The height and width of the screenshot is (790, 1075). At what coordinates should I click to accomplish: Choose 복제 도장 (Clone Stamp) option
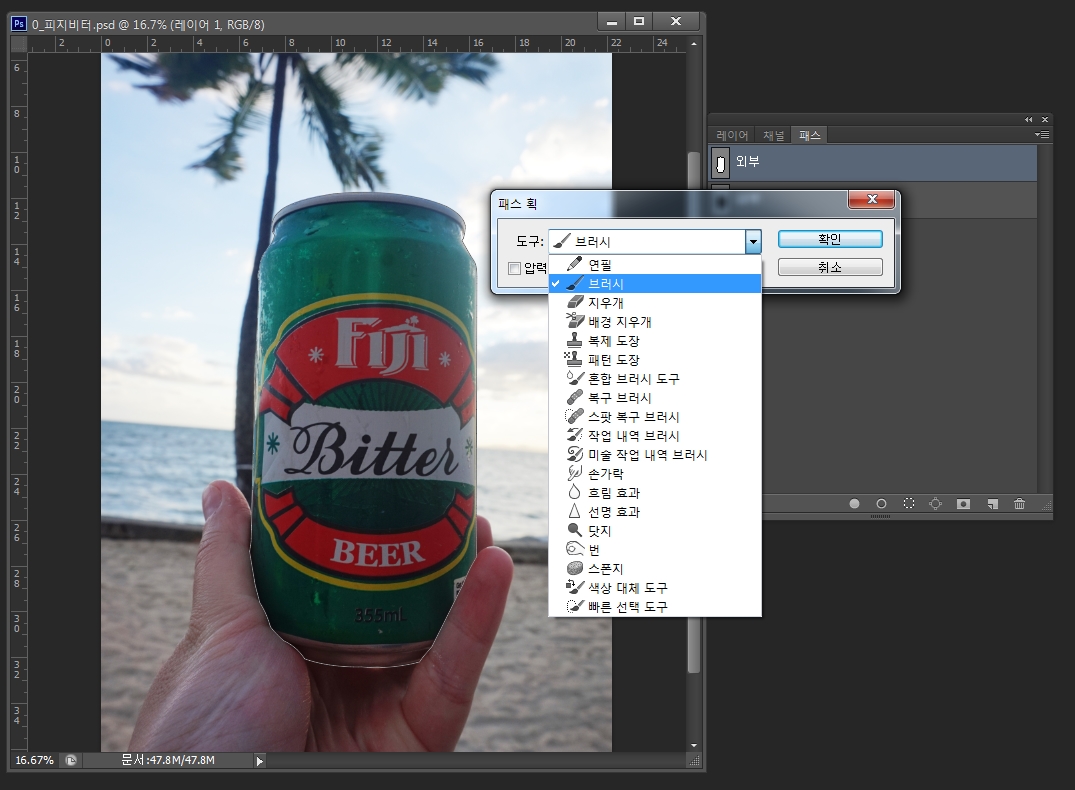click(x=655, y=341)
